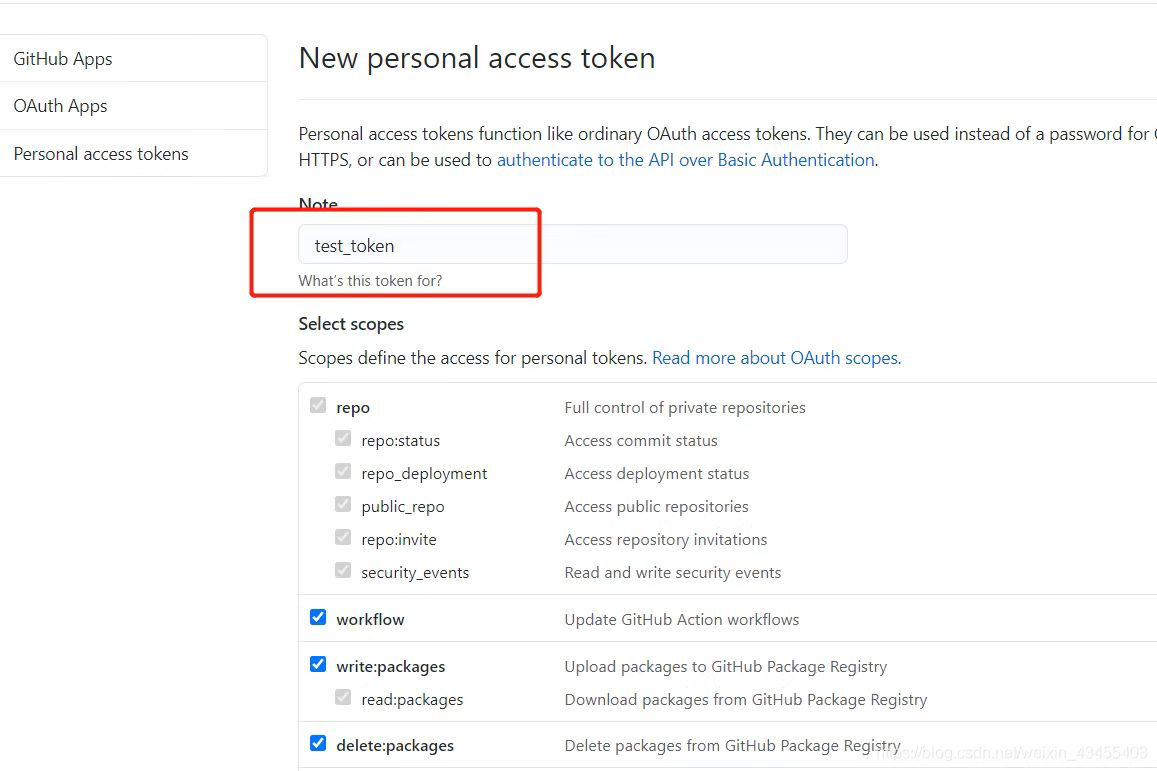Open Read more about OAuth scopes link

[x=776, y=358]
